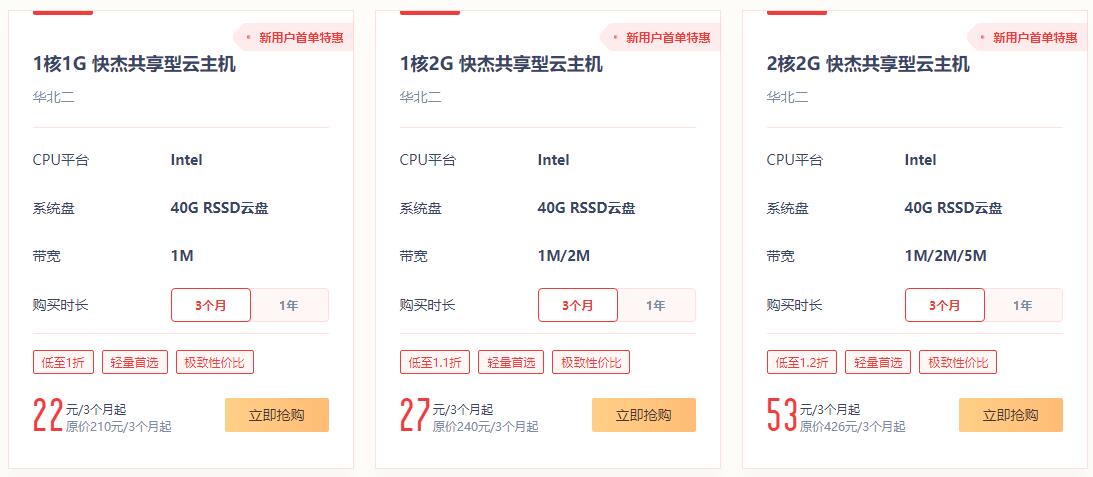
Task: Click the 低至1.2折 discount tag
Action: click(802, 362)
